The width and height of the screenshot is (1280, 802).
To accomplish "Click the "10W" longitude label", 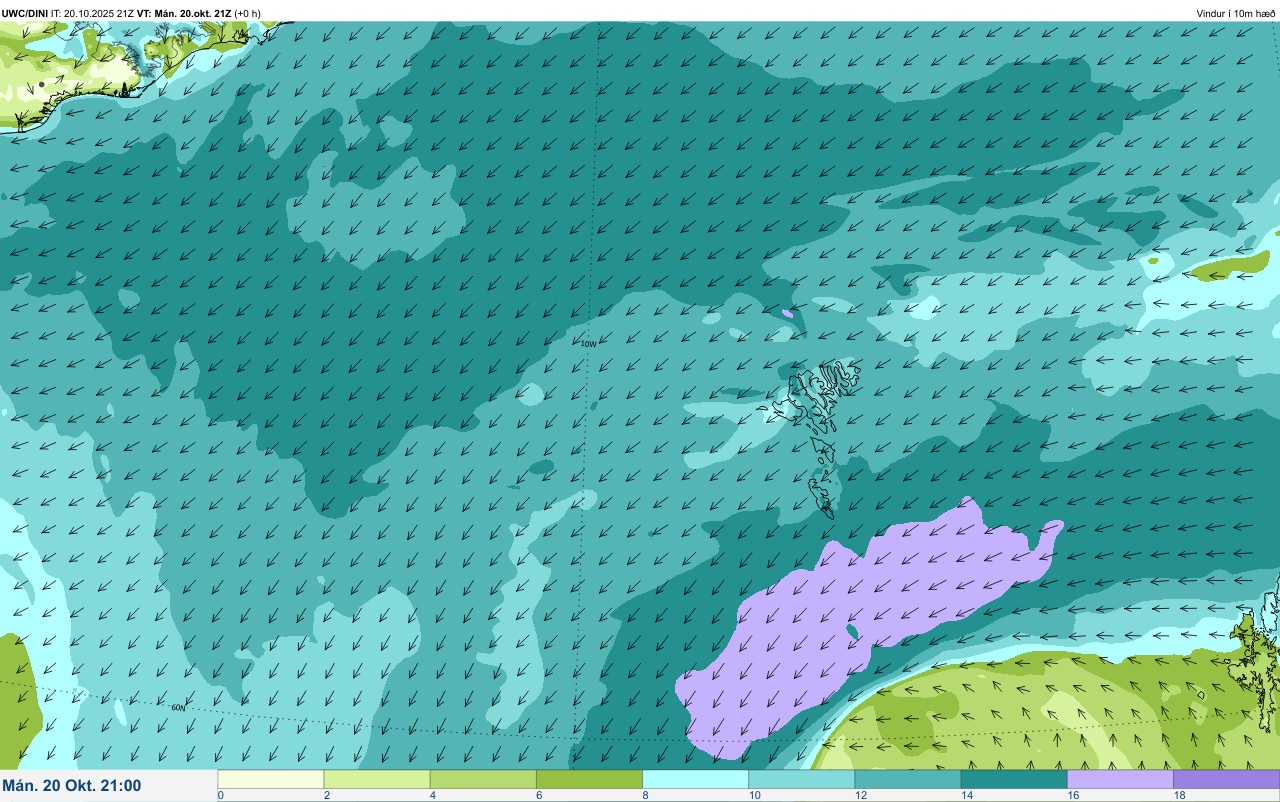I will [x=588, y=344].
